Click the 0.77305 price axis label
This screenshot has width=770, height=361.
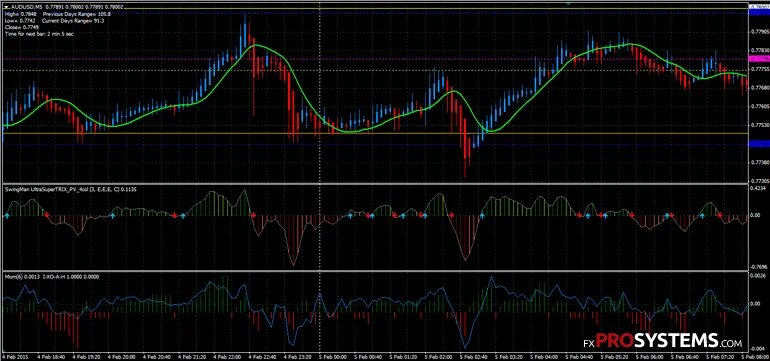[760, 180]
